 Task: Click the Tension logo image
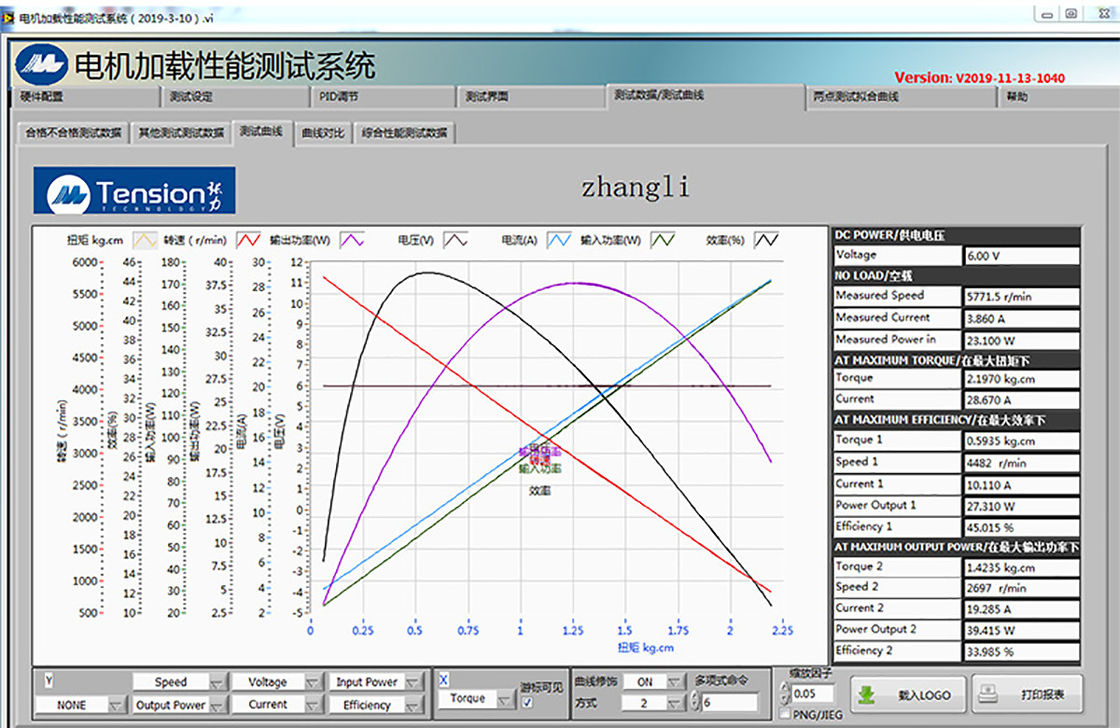click(135, 191)
